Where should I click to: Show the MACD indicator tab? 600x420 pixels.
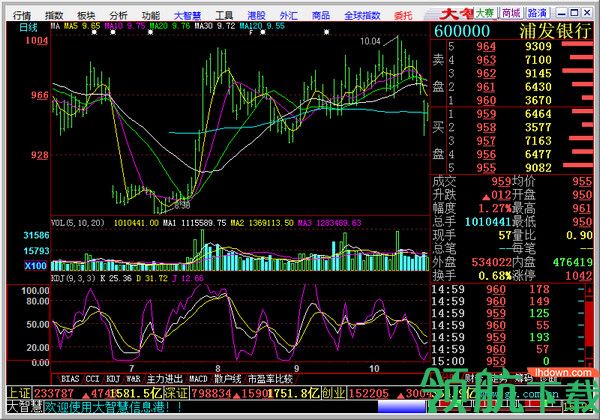click(198, 379)
